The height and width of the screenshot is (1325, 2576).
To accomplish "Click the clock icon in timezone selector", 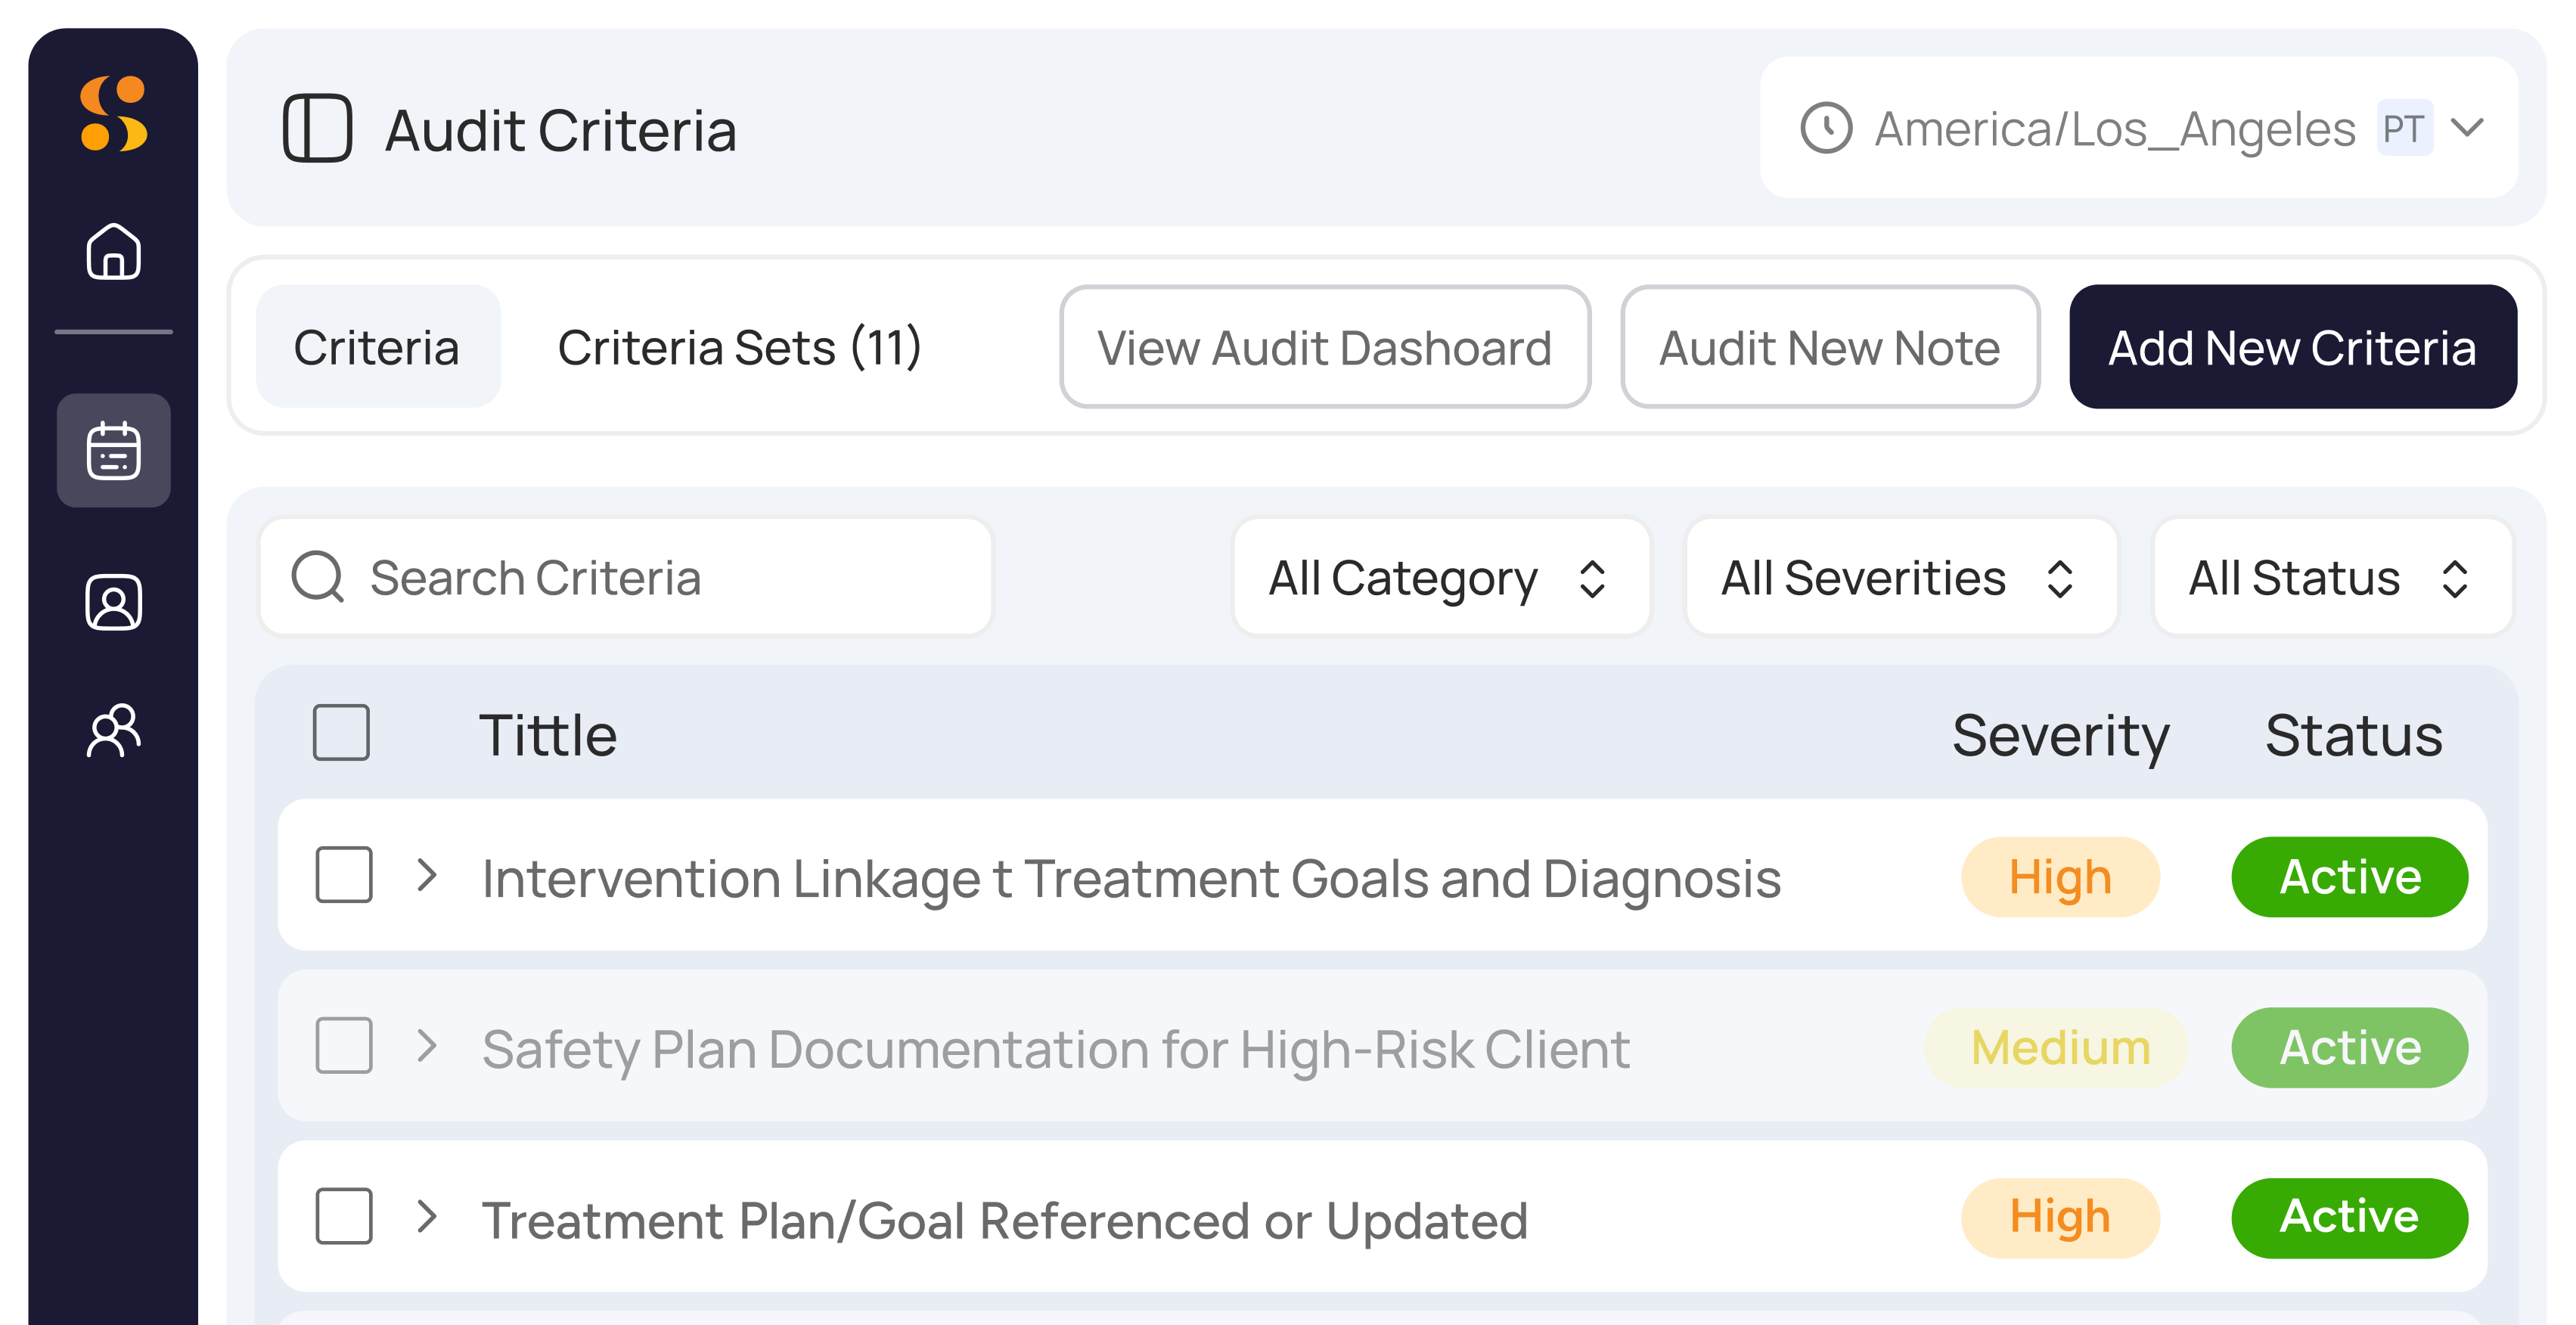I will tap(1826, 128).
